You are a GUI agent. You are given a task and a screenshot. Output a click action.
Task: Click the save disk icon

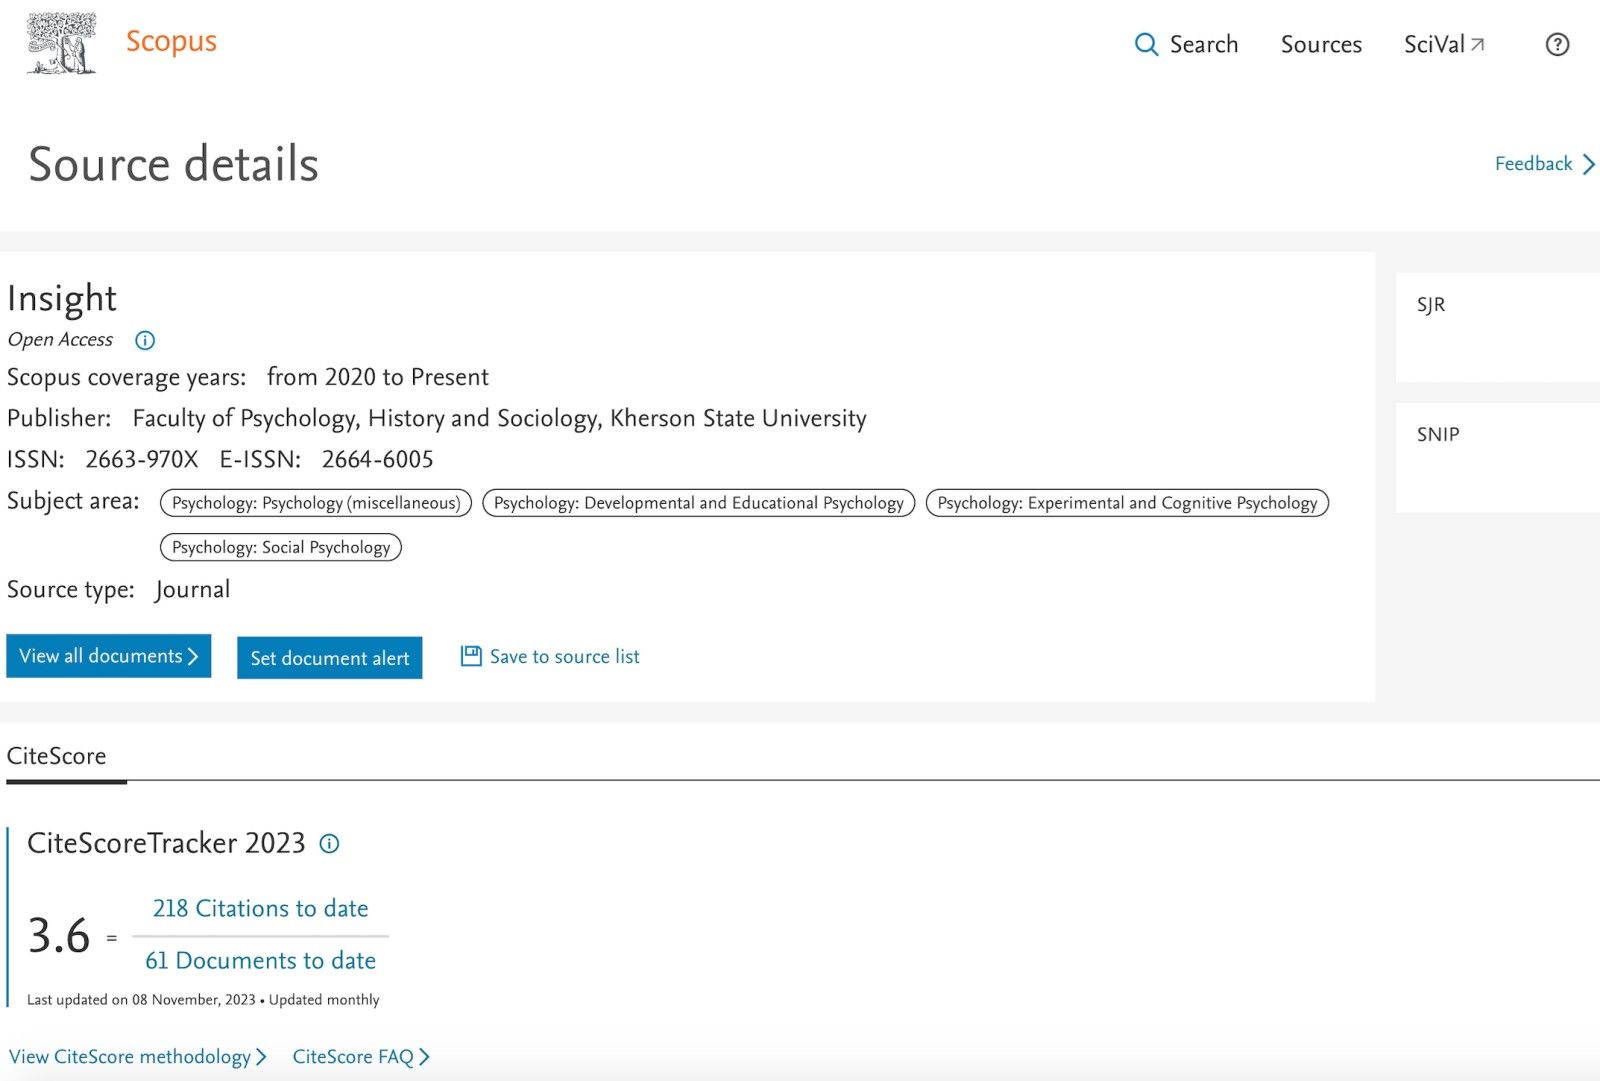coord(471,656)
